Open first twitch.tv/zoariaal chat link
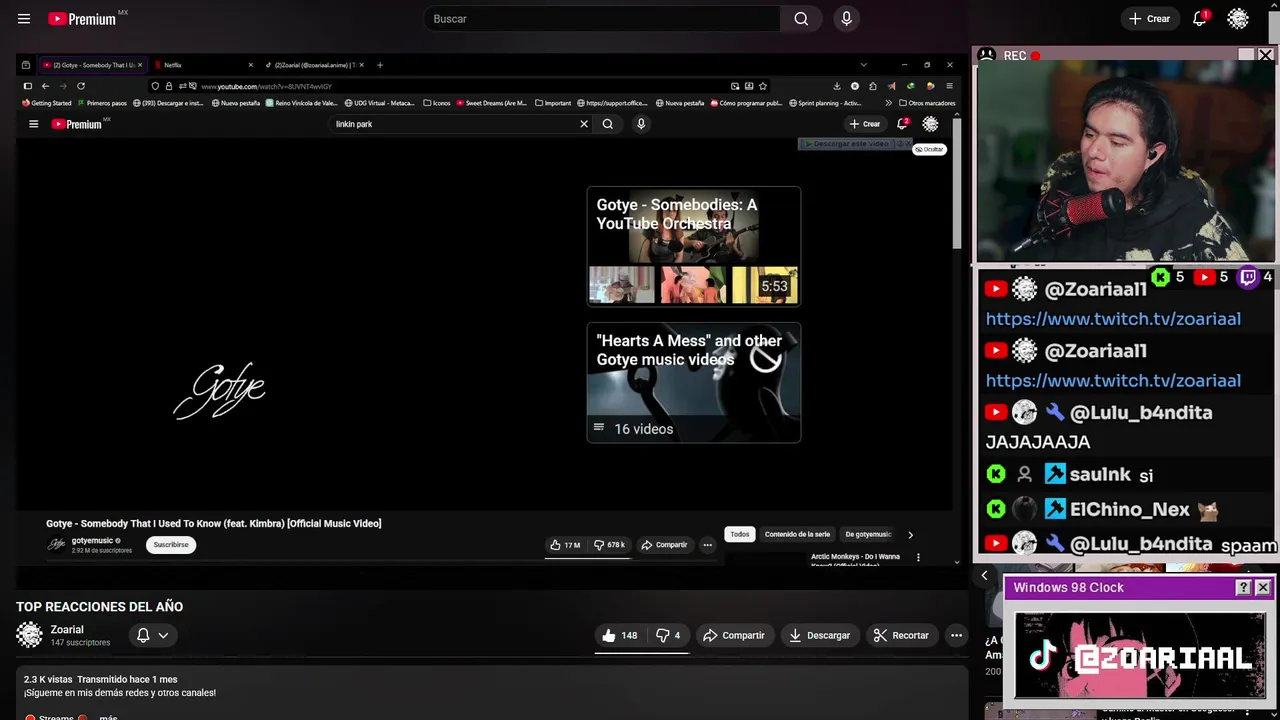The image size is (1280, 720). tap(1113, 319)
